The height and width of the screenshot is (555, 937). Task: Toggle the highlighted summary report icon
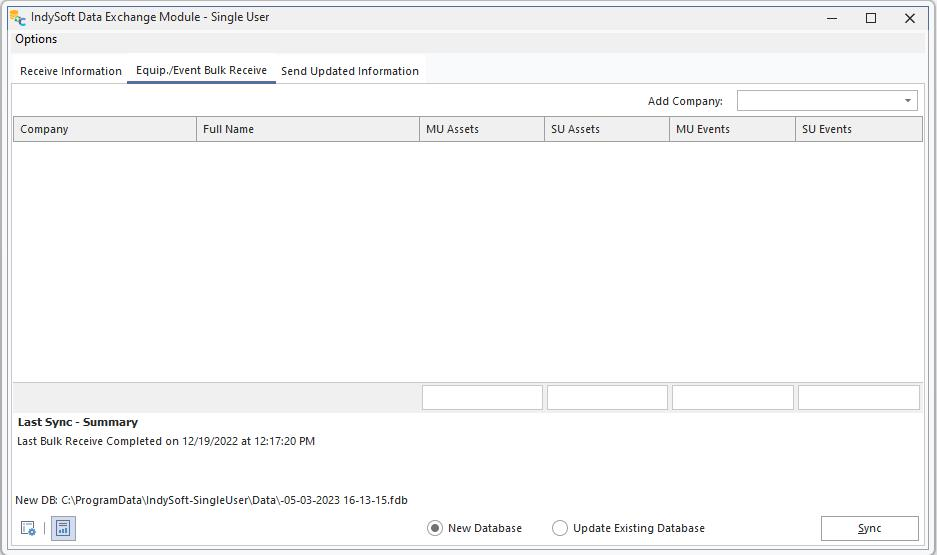[63, 528]
